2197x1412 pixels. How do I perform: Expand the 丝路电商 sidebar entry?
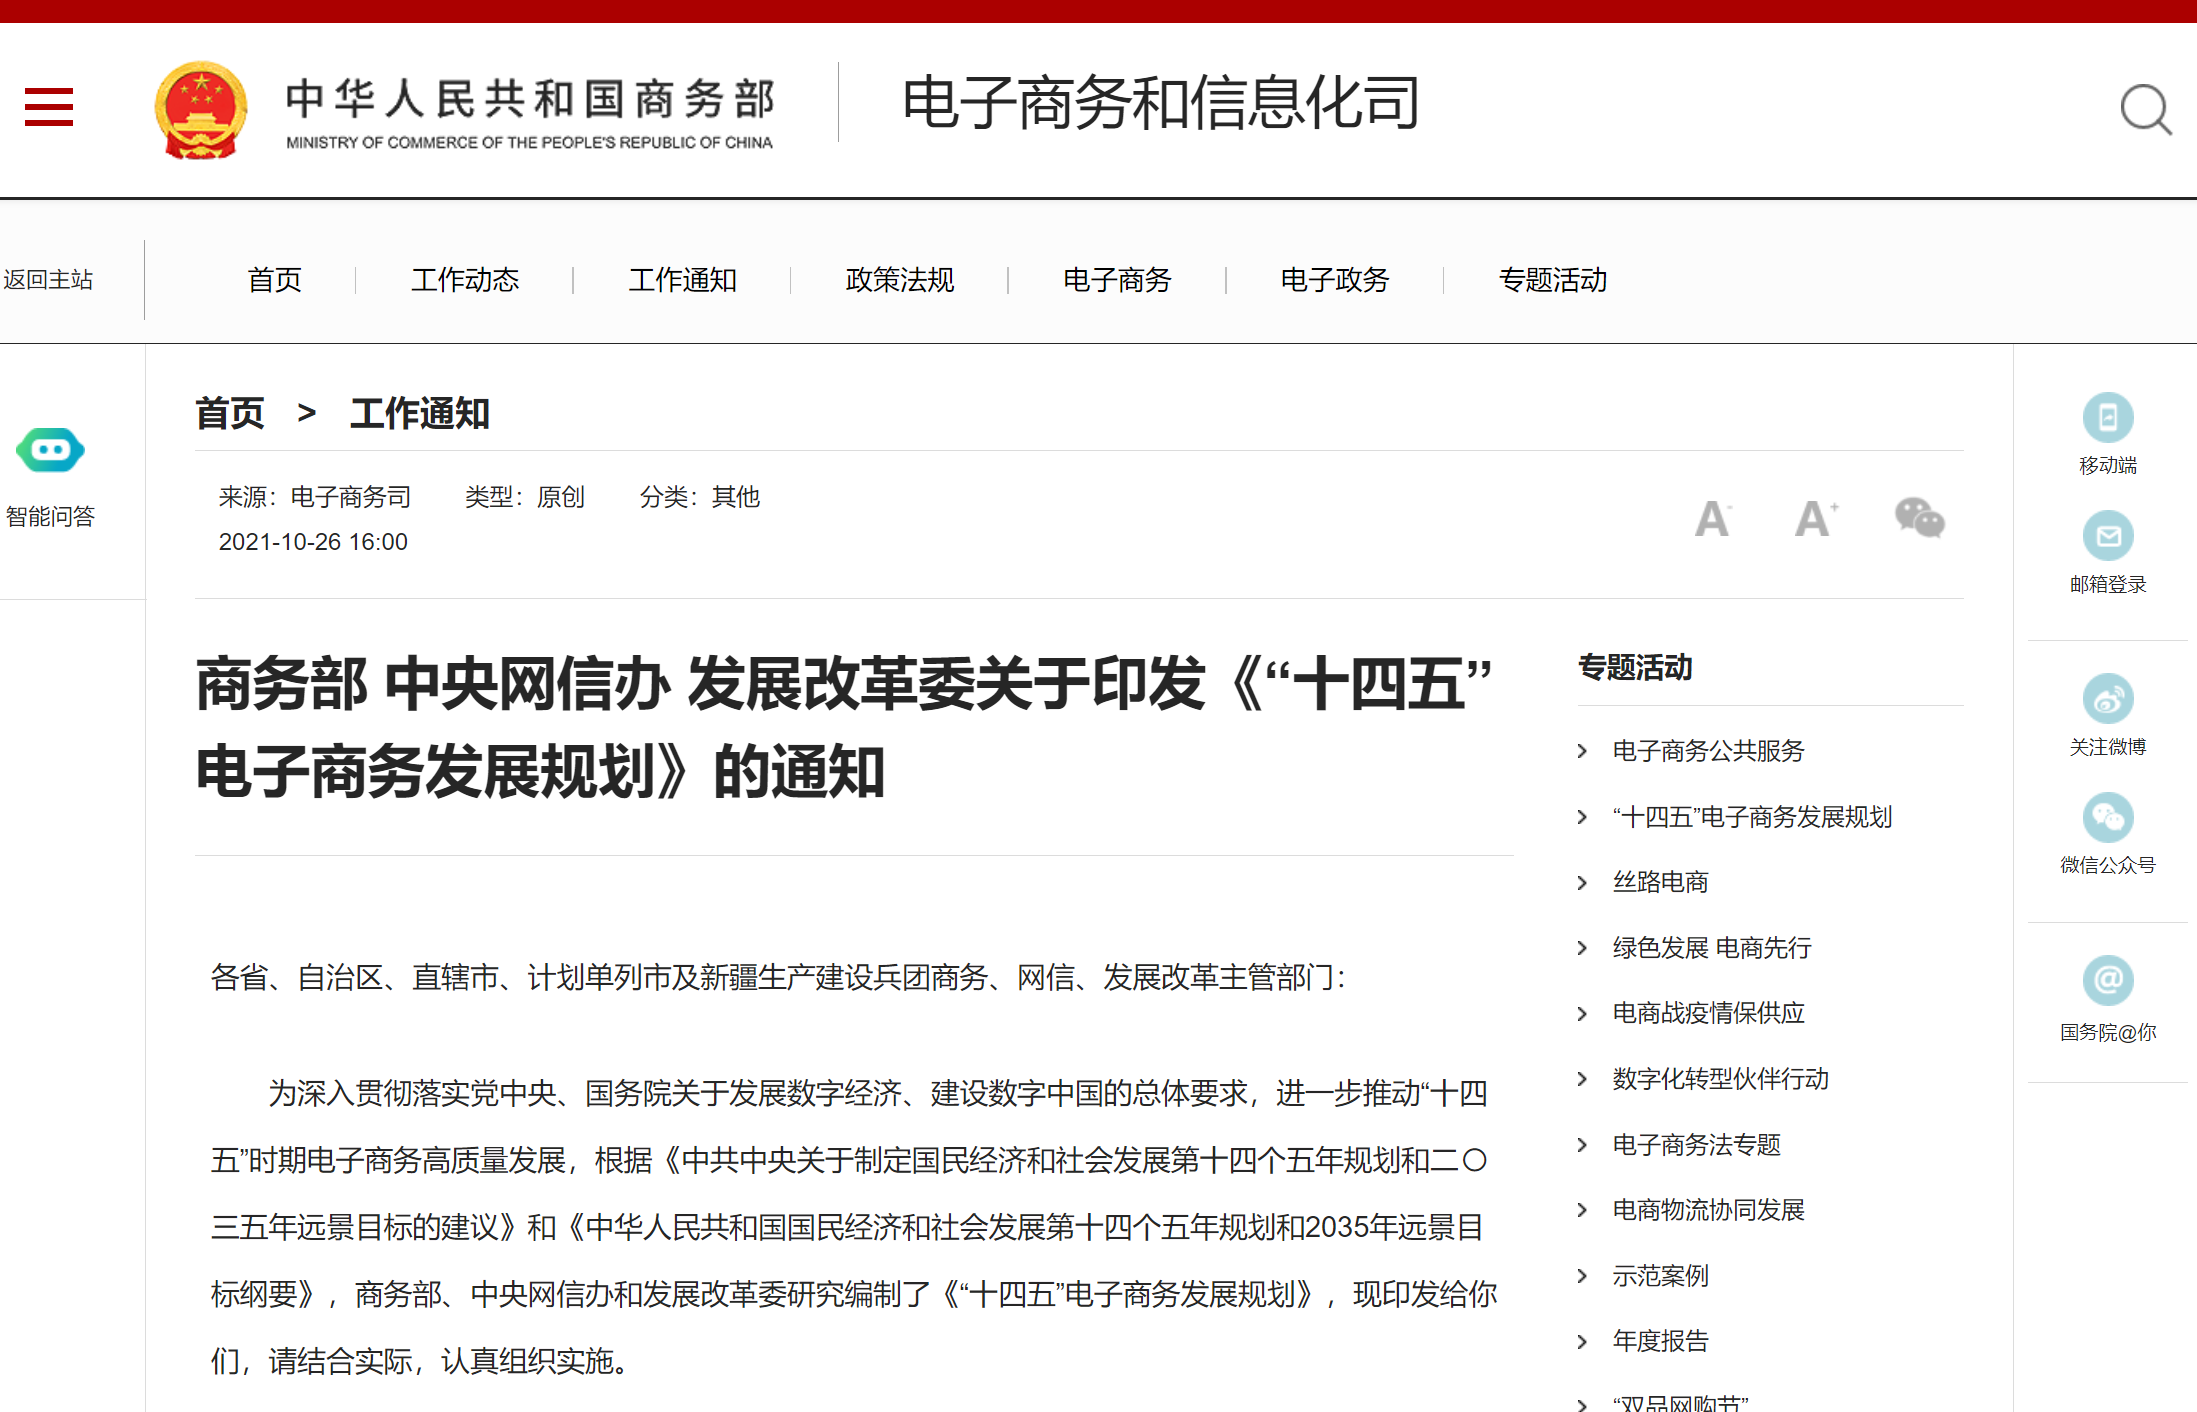point(1660,882)
